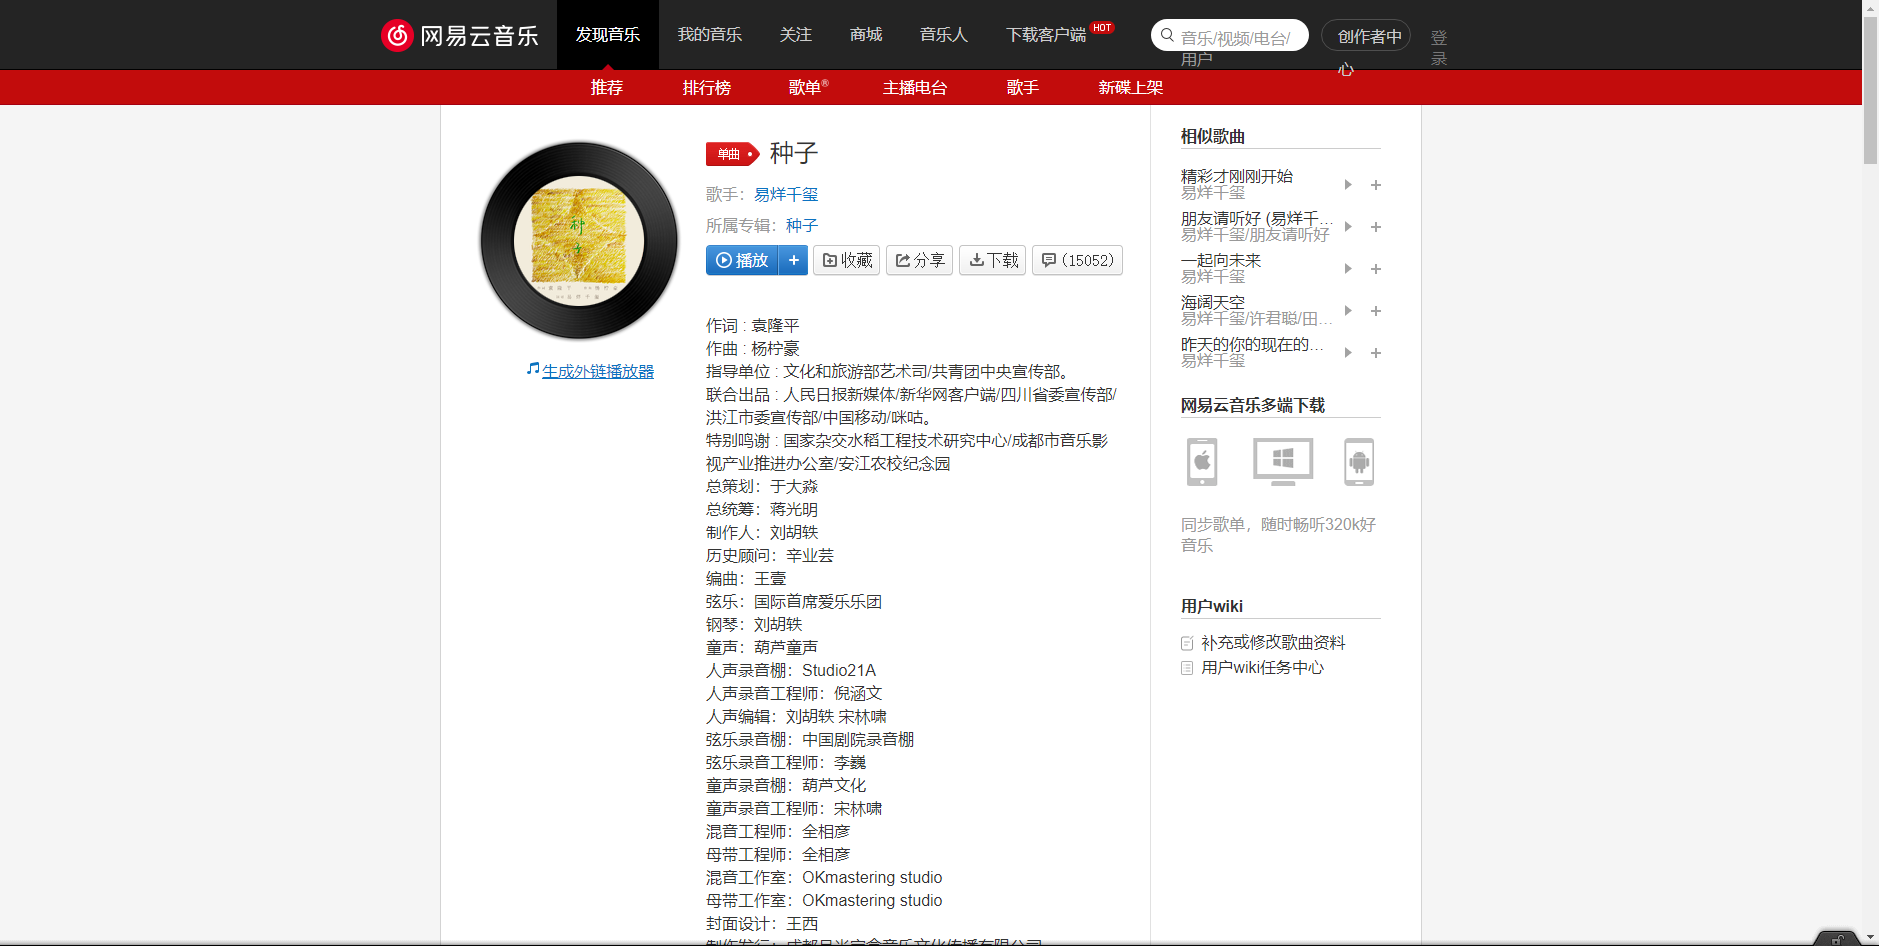The width and height of the screenshot is (1879, 946).
Task: Click scrollbar down arrow
Action: point(1870,938)
